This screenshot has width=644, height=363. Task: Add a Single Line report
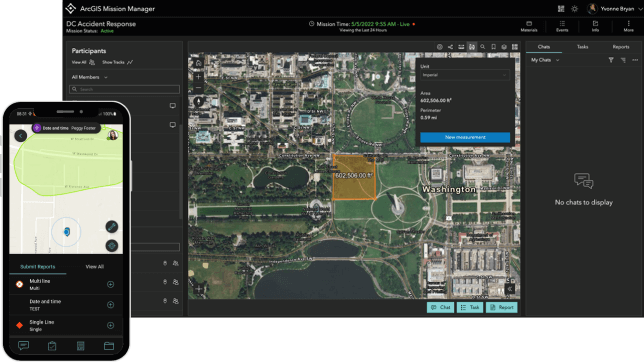pos(110,325)
